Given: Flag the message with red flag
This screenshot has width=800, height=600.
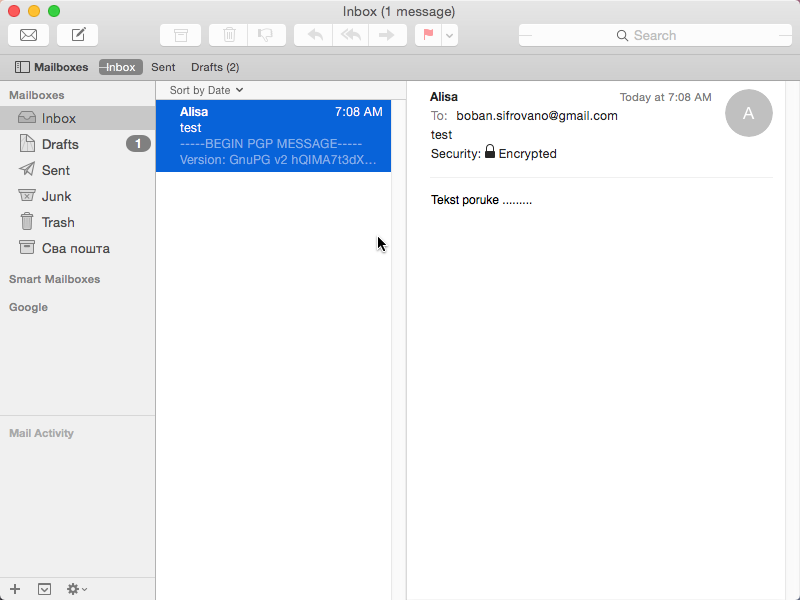Looking at the screenshot, I should tap(428, 35).
